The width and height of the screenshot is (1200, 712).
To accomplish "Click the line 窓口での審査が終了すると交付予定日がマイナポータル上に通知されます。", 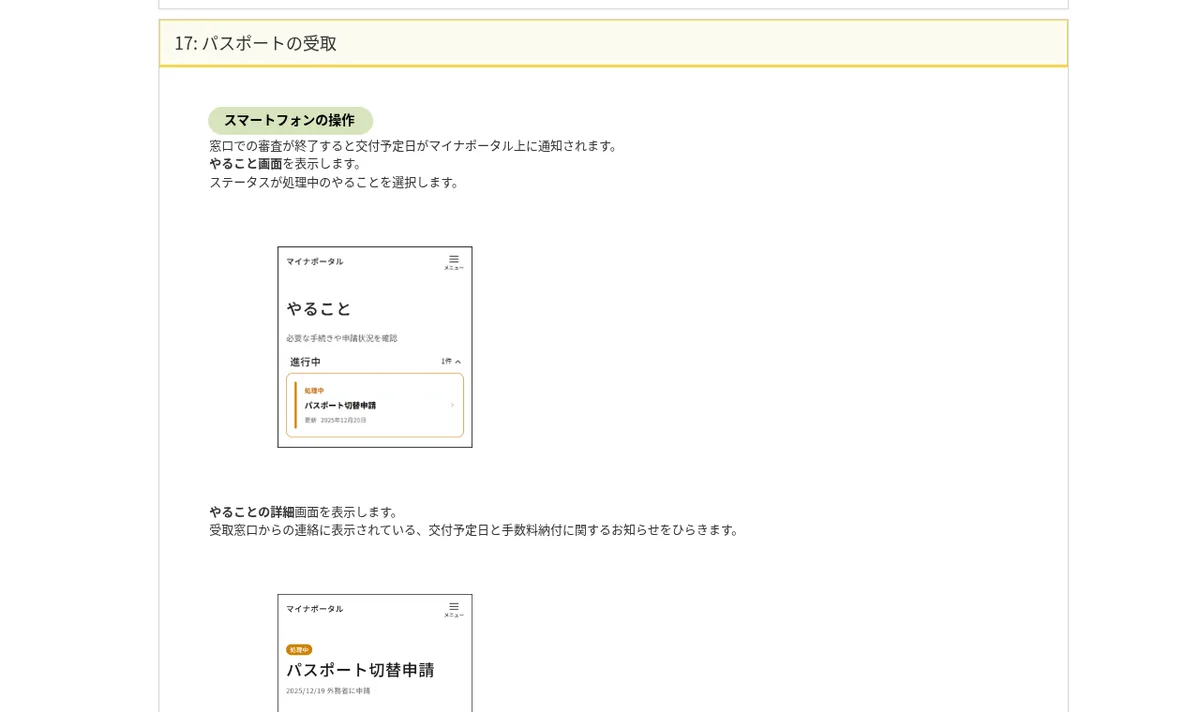I will (415, 146).
